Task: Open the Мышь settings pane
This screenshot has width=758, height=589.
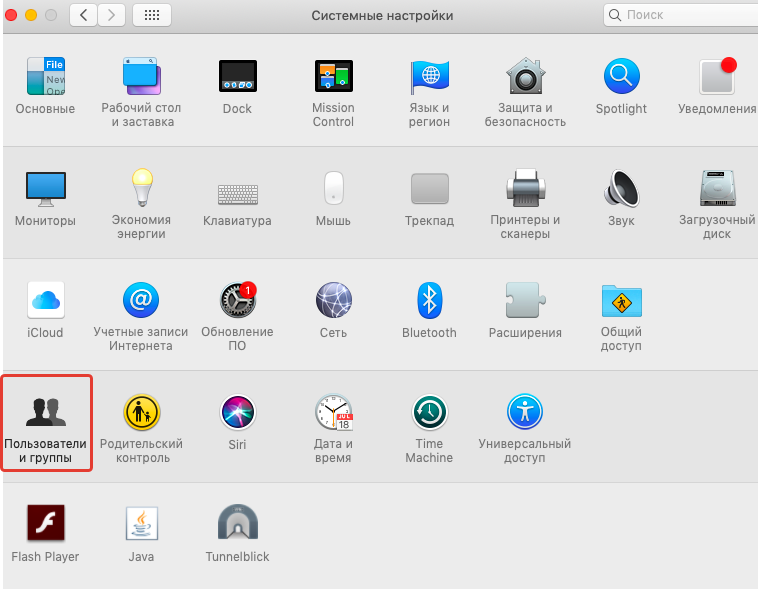Action: [x=334, y=188]
